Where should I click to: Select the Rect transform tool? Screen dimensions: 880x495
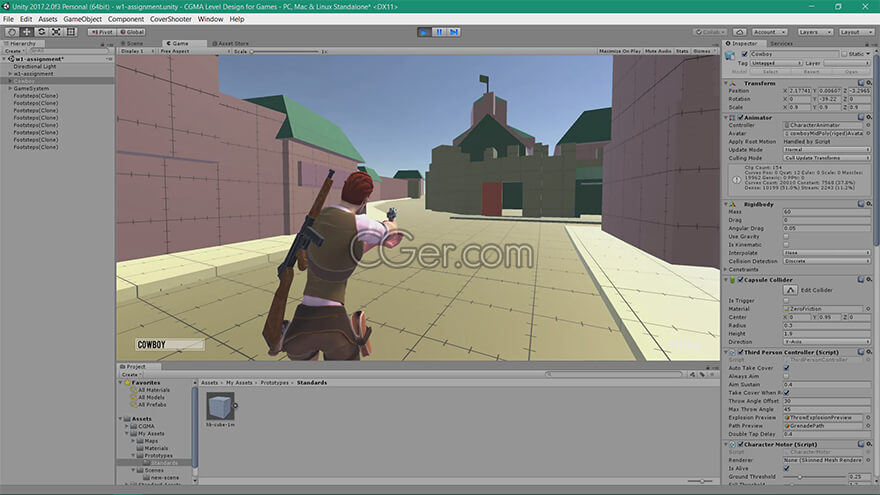point(71,32)
